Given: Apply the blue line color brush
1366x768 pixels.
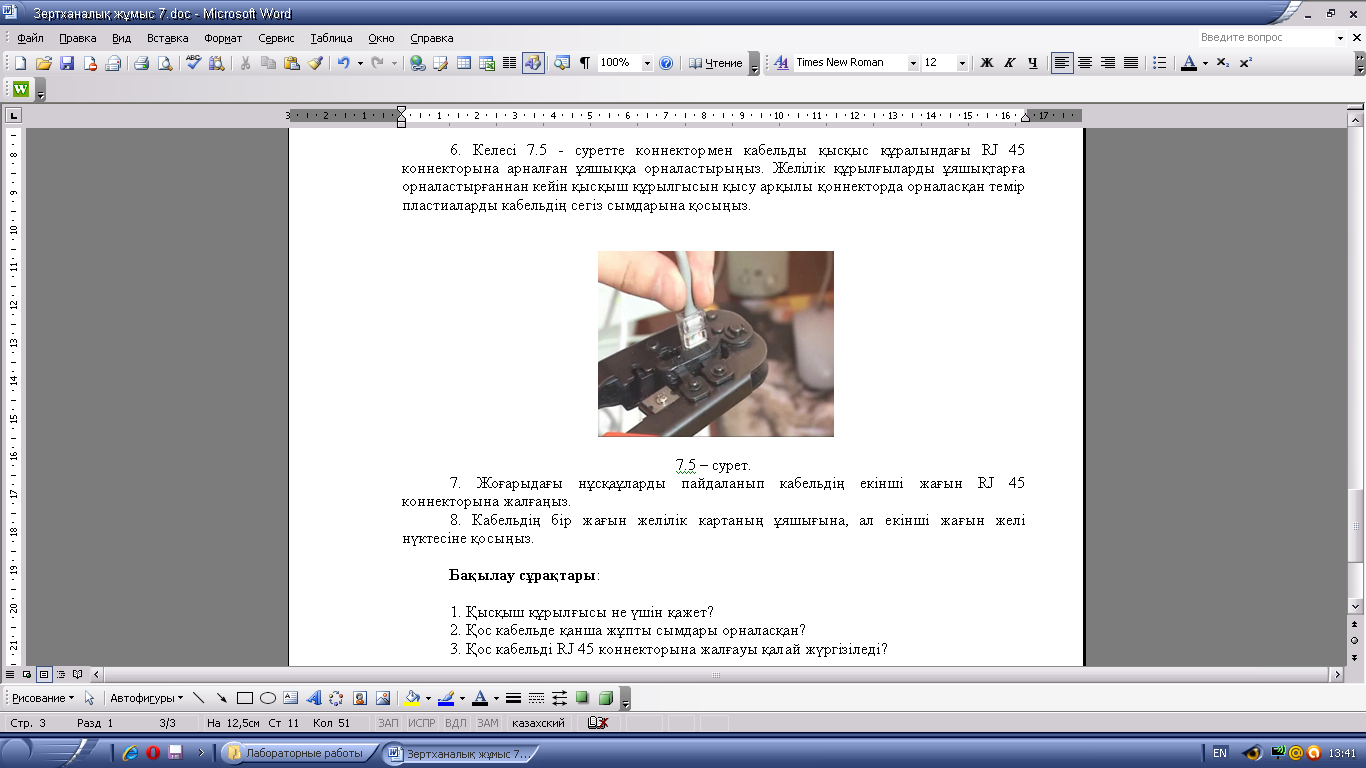Looking at the screenshot, I should [x=446, y=698].
